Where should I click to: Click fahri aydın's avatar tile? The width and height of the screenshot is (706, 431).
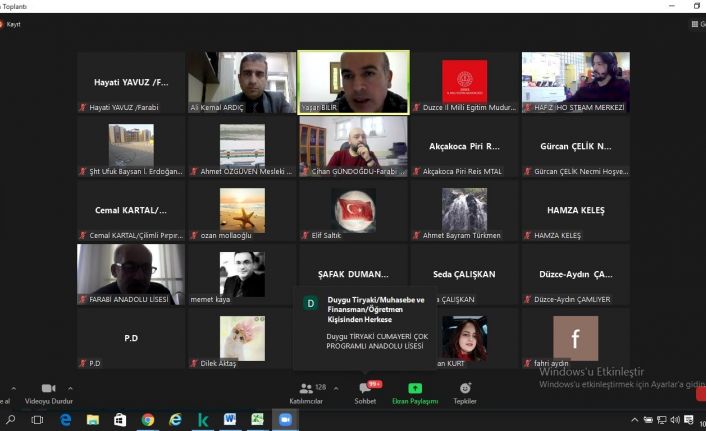pyautogui.click(x=575, y=338)
